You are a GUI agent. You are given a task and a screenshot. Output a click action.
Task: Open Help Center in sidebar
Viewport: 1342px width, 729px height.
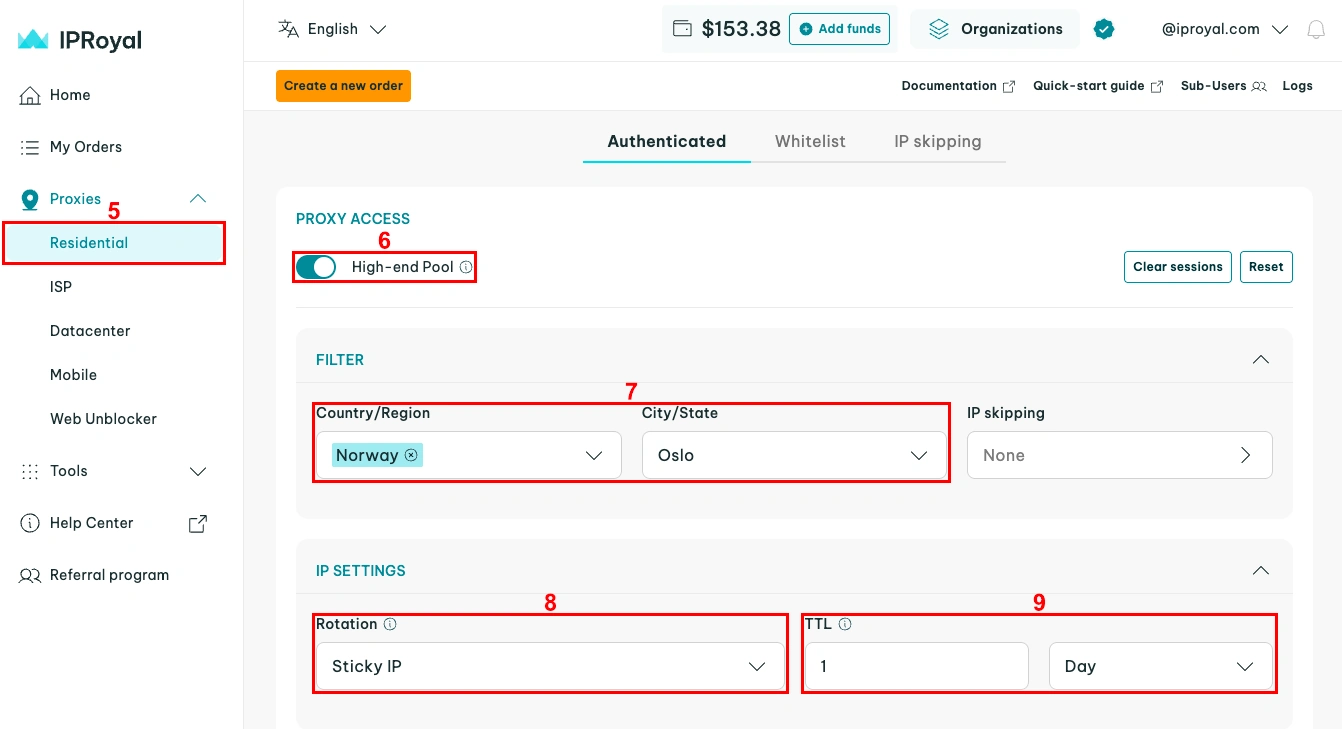(91, 523)
